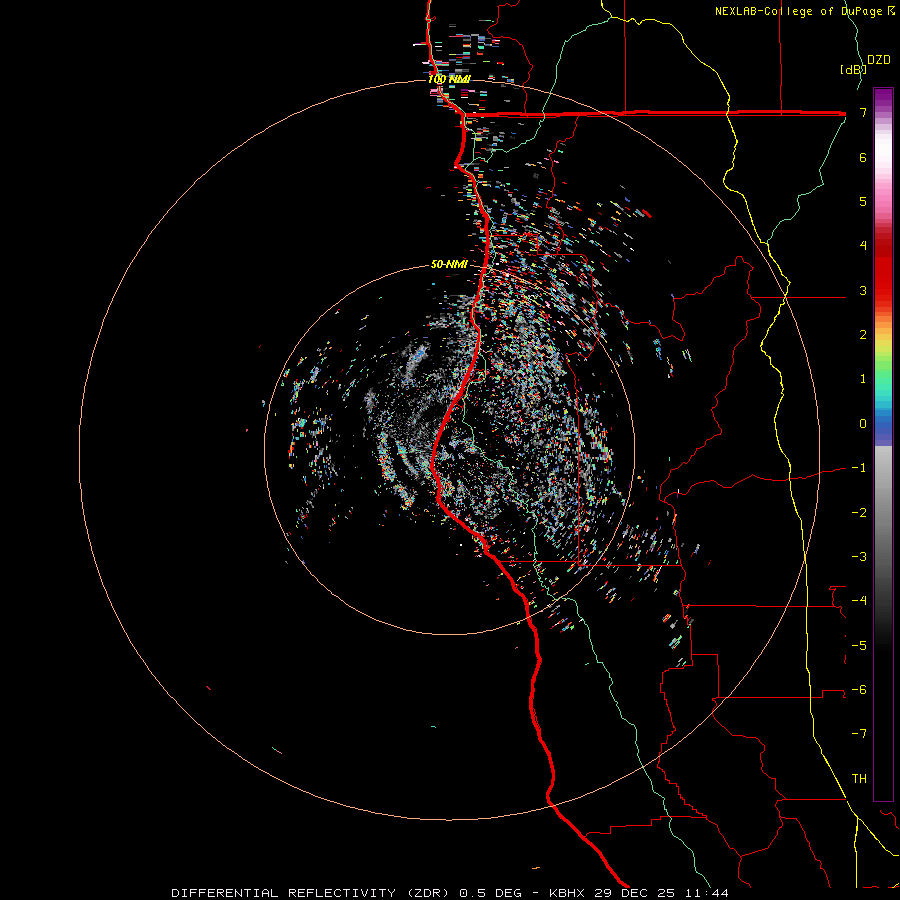Screen dimensions: 900x900
Task: Click the ZDR color scale bar
Action: tap(883, 444)
